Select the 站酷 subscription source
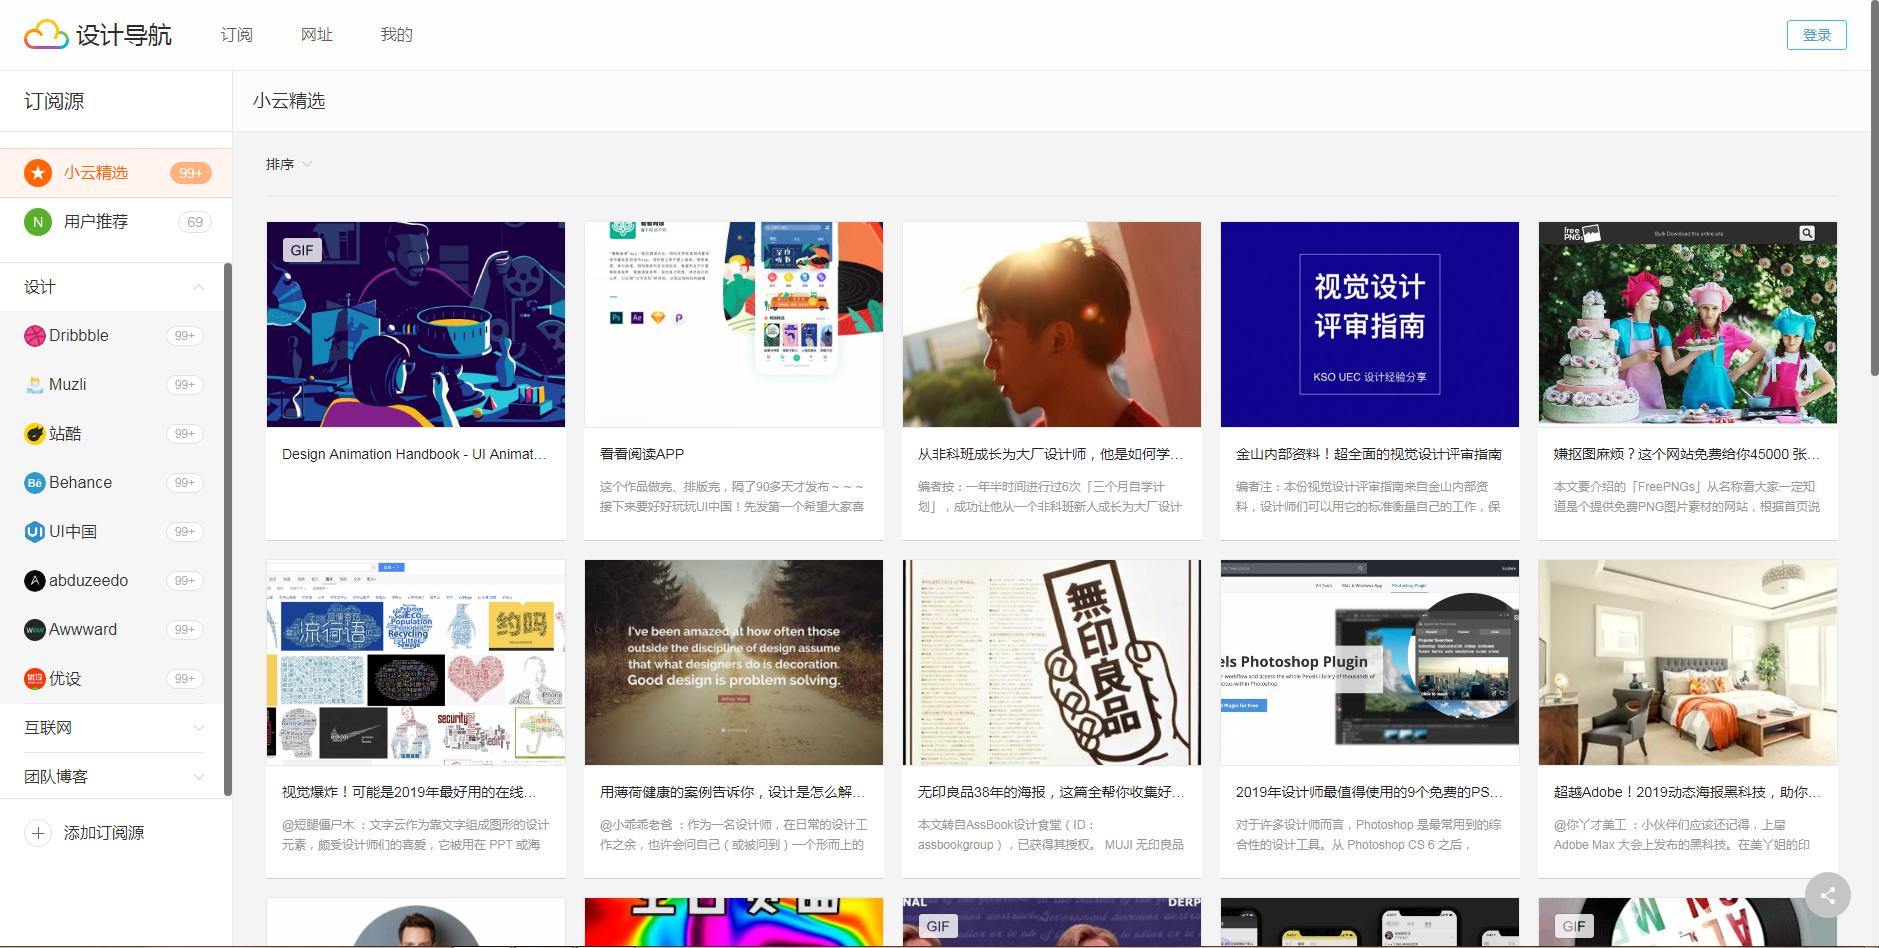This screenshot has height=948, width=1879. [x=112, y=434]
